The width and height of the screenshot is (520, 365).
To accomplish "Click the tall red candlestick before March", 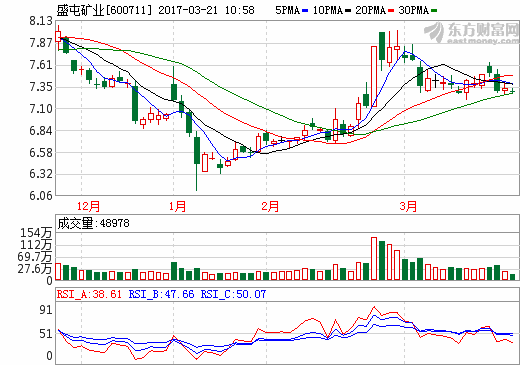I will [x=374, y=76].
